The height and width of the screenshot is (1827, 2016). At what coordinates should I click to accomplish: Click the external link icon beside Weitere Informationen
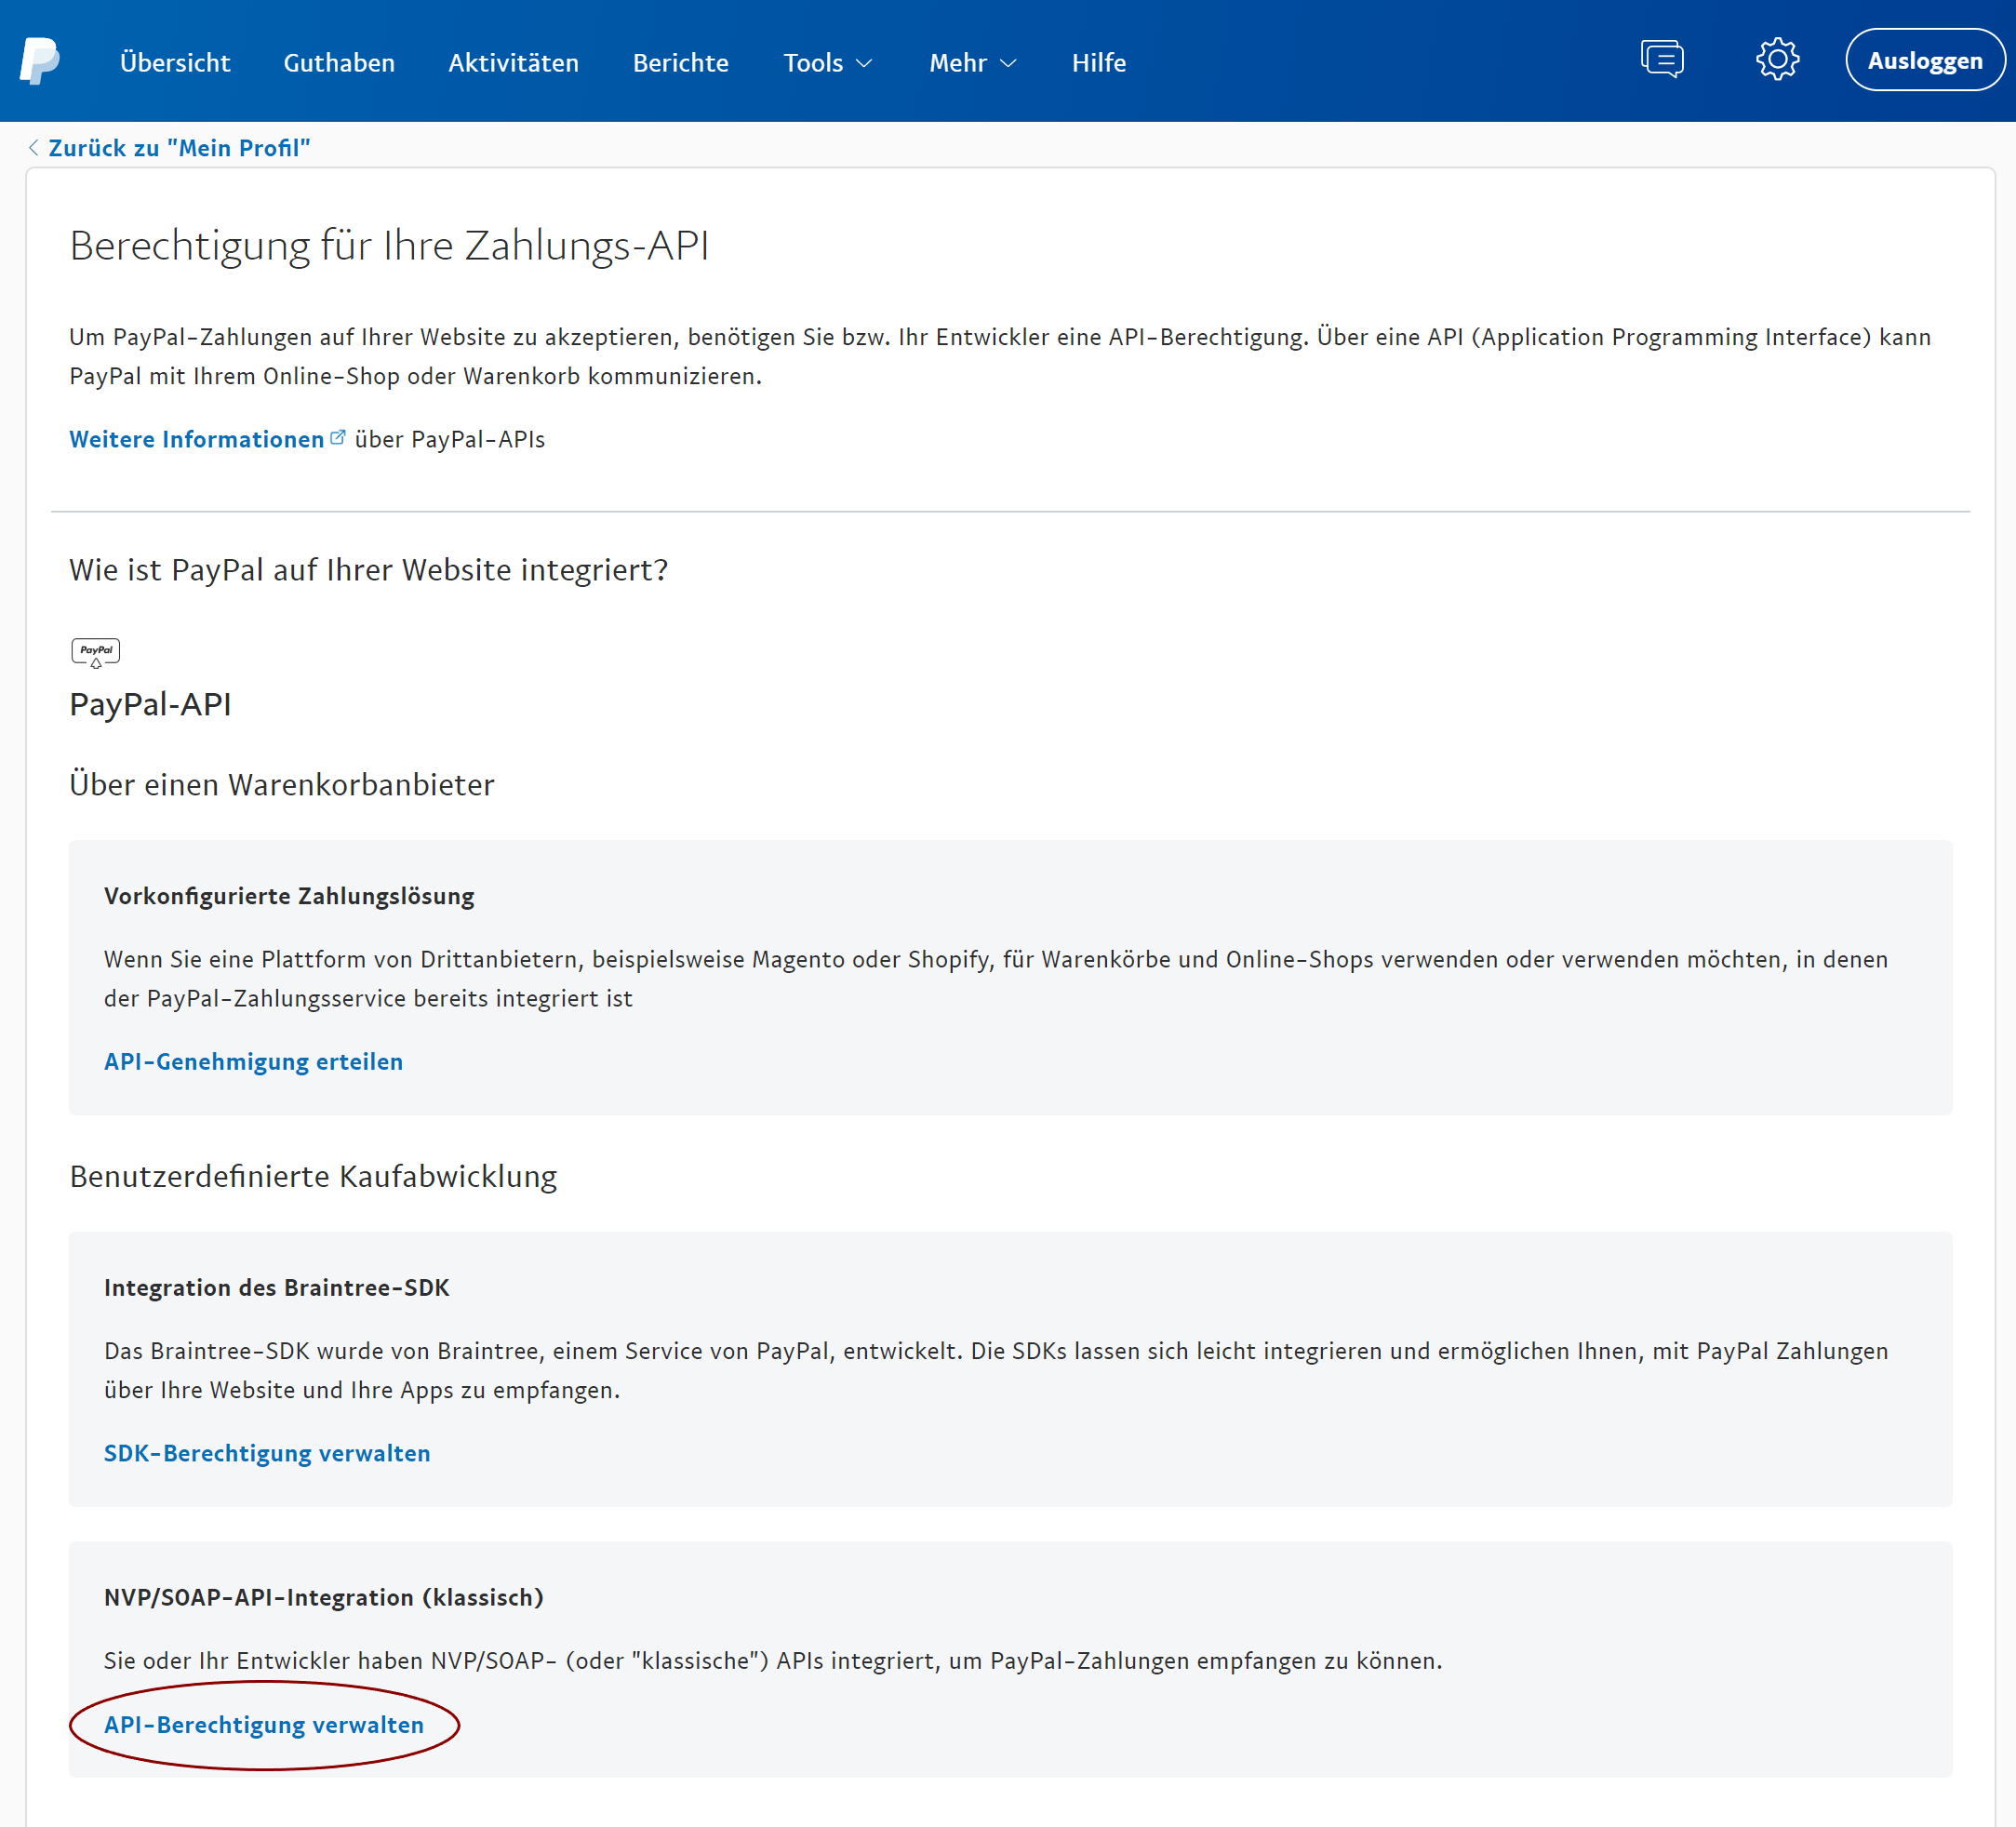(338, 437)
